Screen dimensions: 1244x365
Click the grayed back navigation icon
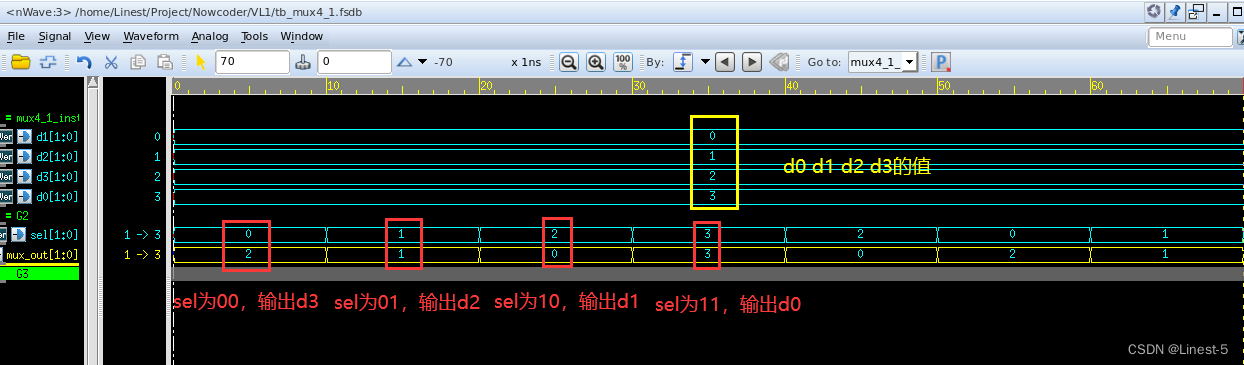click(780, 62)
